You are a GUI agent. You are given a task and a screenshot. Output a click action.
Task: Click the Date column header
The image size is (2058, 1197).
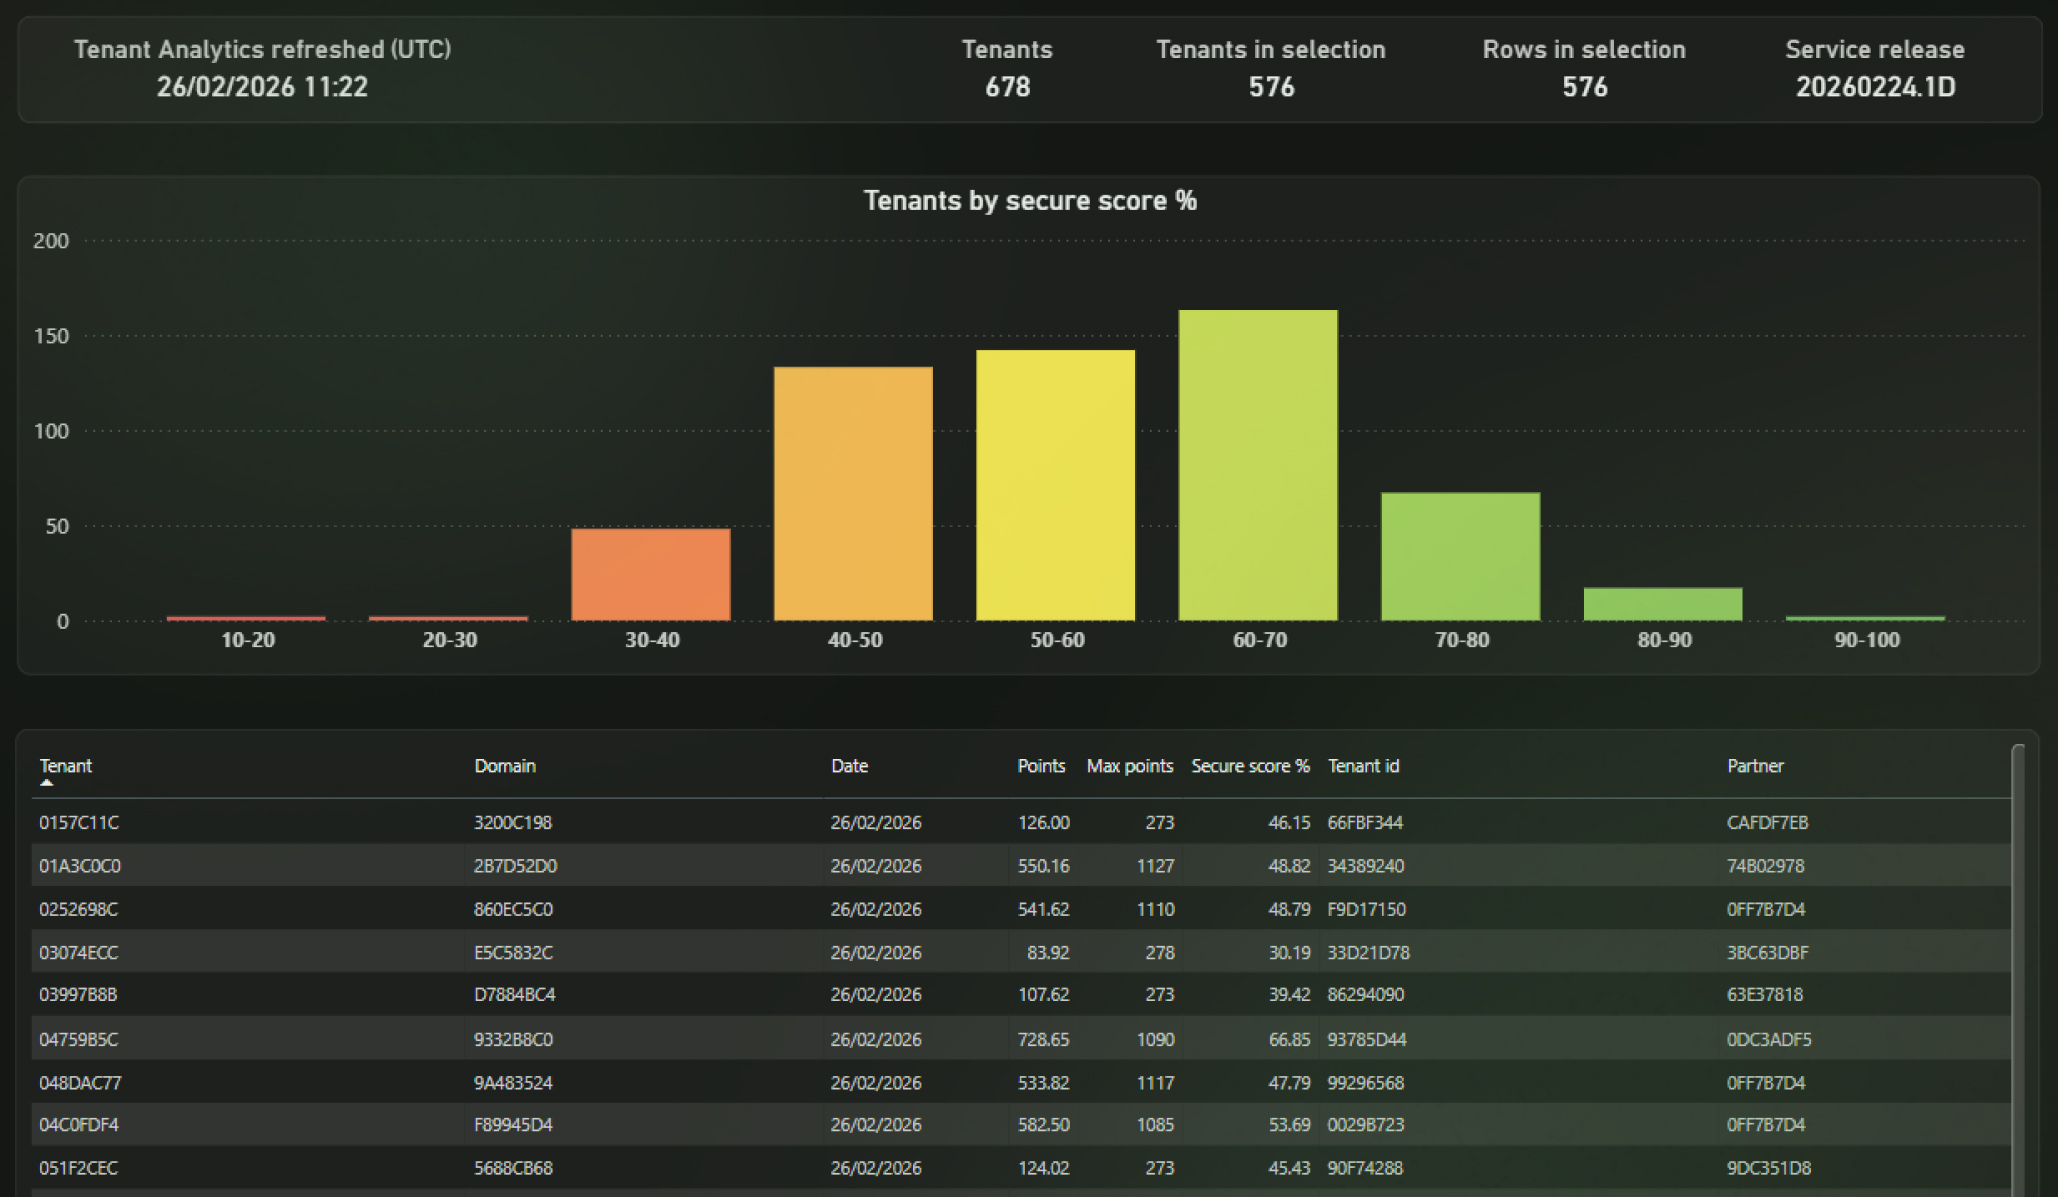point(849,766)
